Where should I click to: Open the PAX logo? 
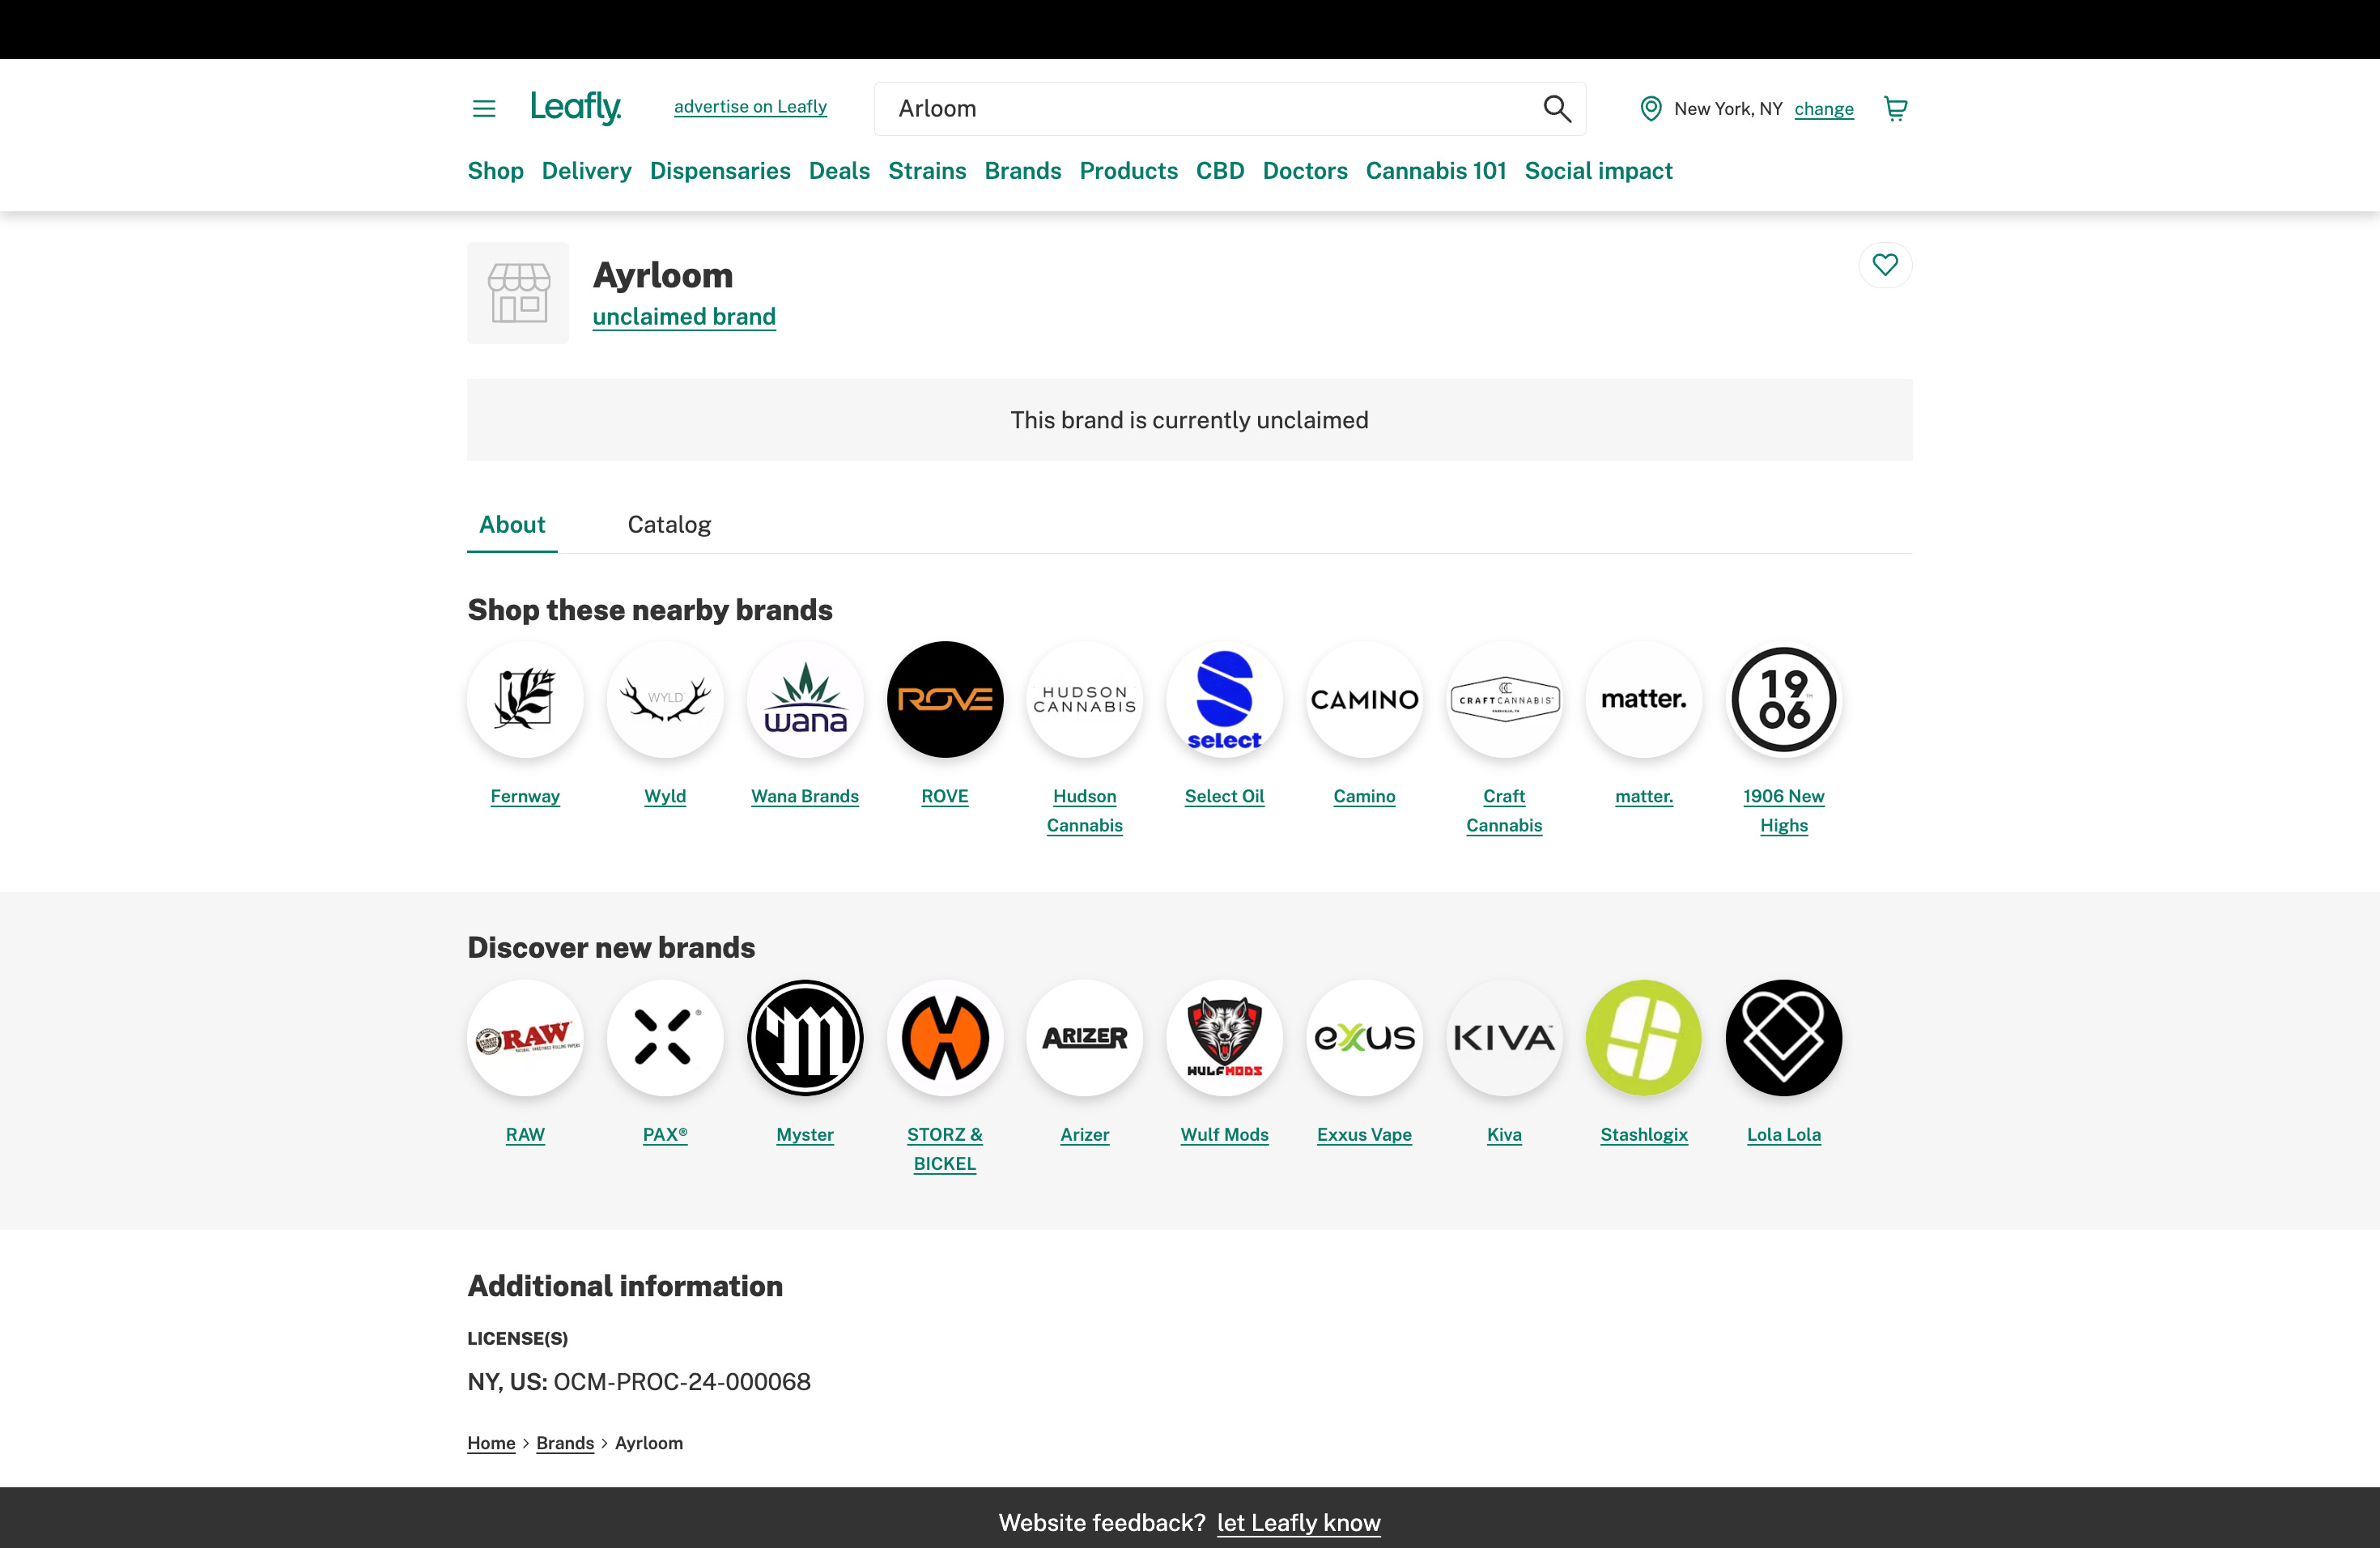665,1038
